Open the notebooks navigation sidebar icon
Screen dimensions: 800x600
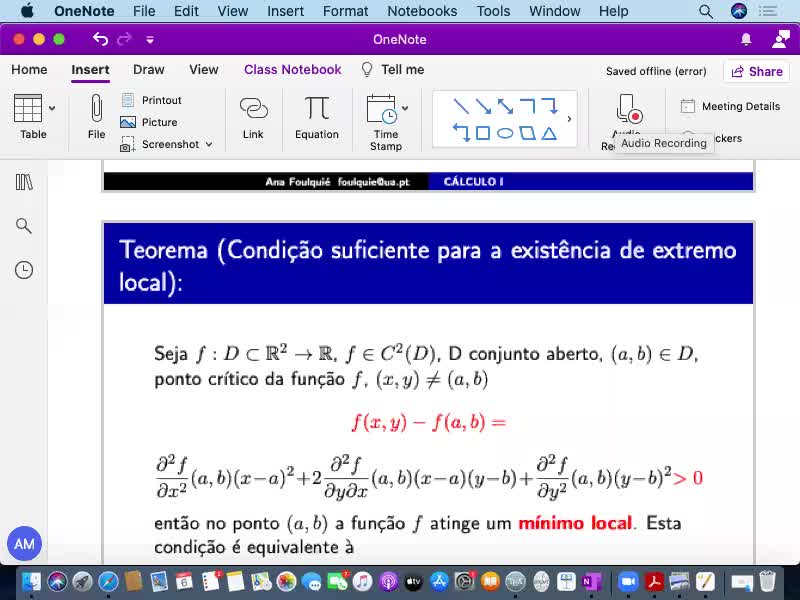tap(24, 182)
